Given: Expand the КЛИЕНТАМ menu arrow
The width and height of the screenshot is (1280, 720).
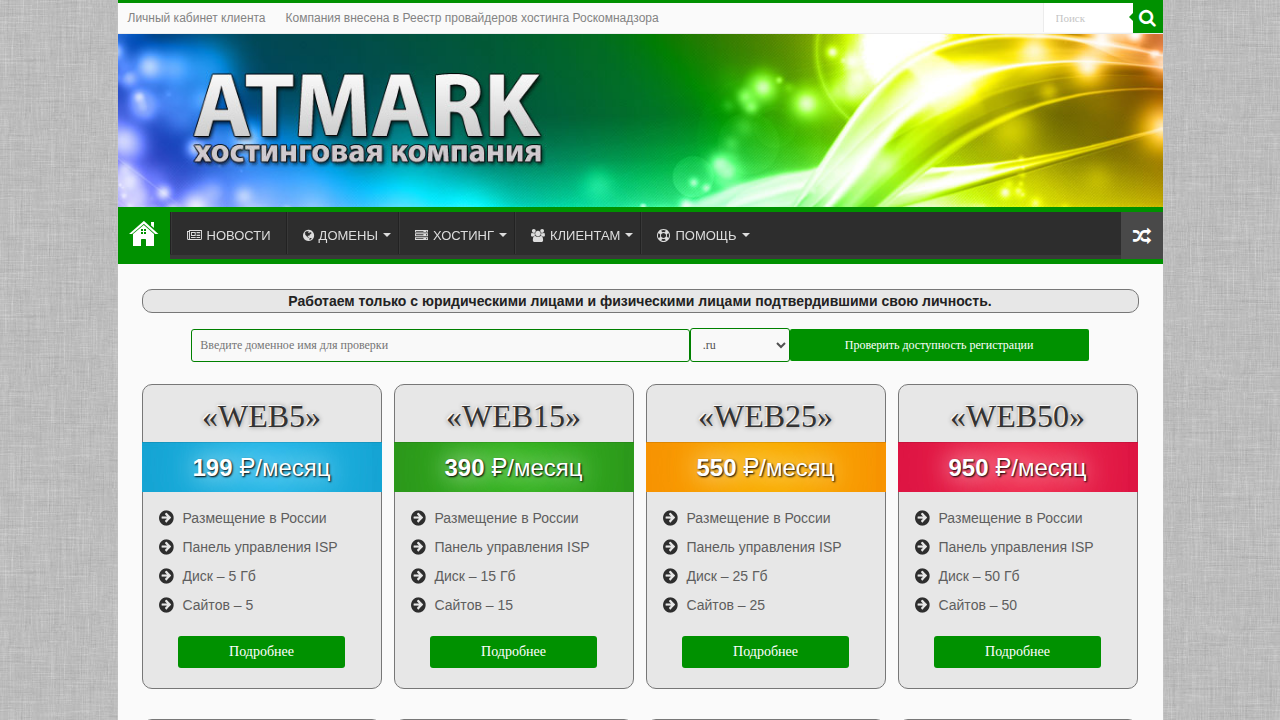Looking at the screenshot, I should click(x=629, y=236).
